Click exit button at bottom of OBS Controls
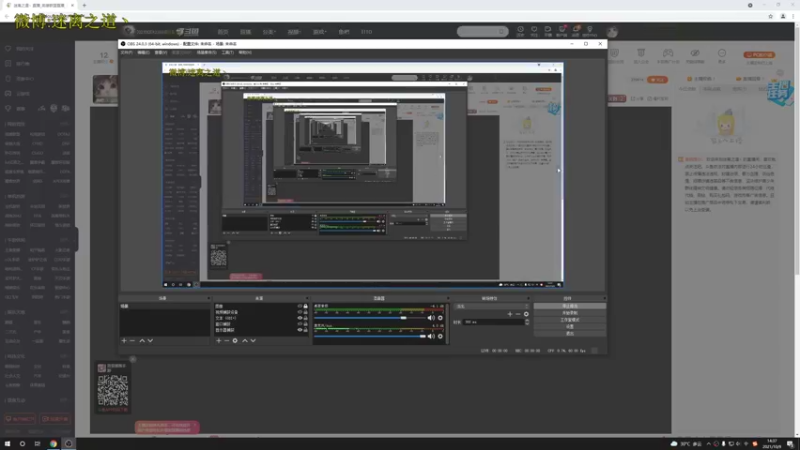 (569, 333)
